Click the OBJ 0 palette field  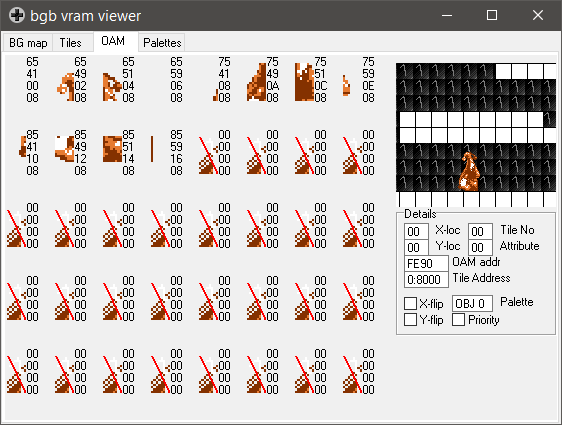[x=472, y=304]
